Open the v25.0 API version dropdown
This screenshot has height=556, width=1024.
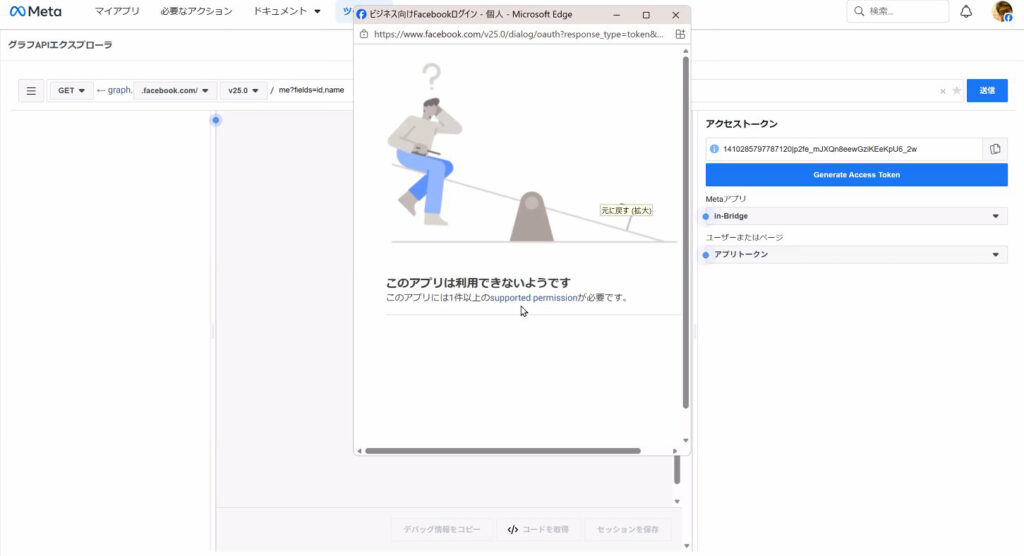pyautogui.click(x=242, y=91)
